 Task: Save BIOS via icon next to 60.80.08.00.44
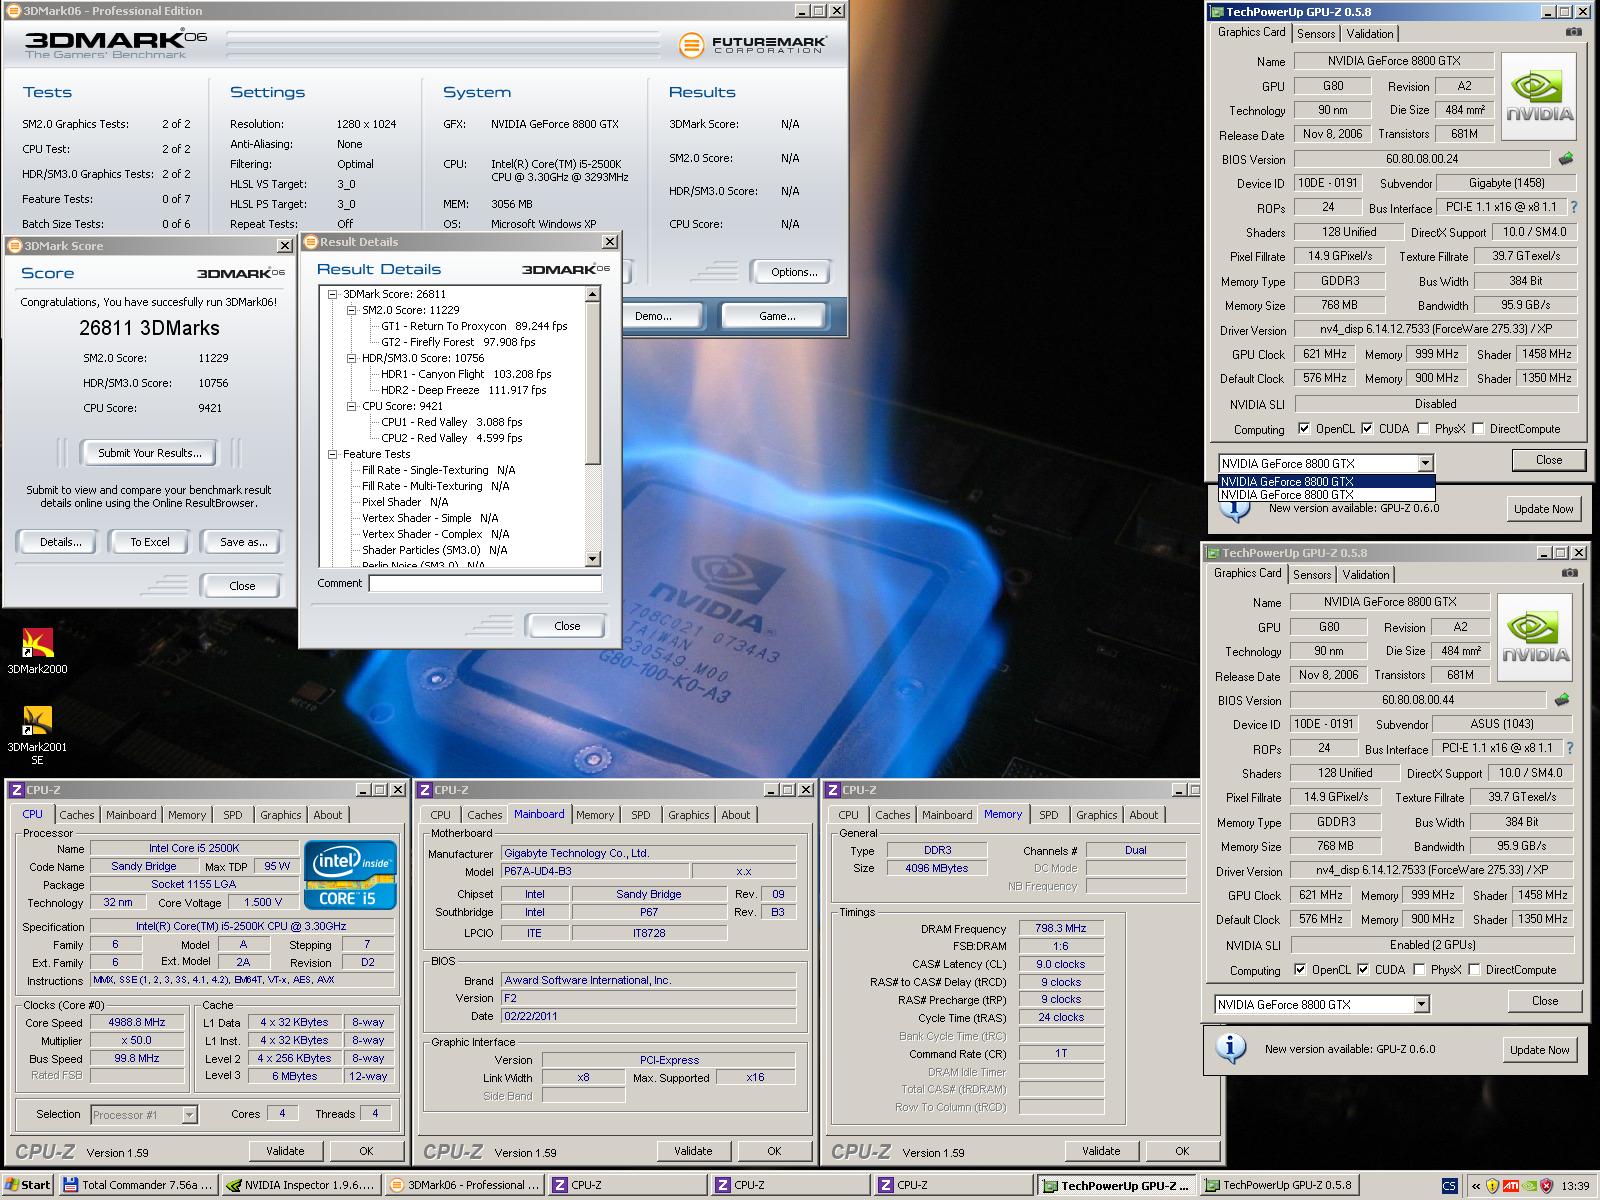coord(1562,699)
